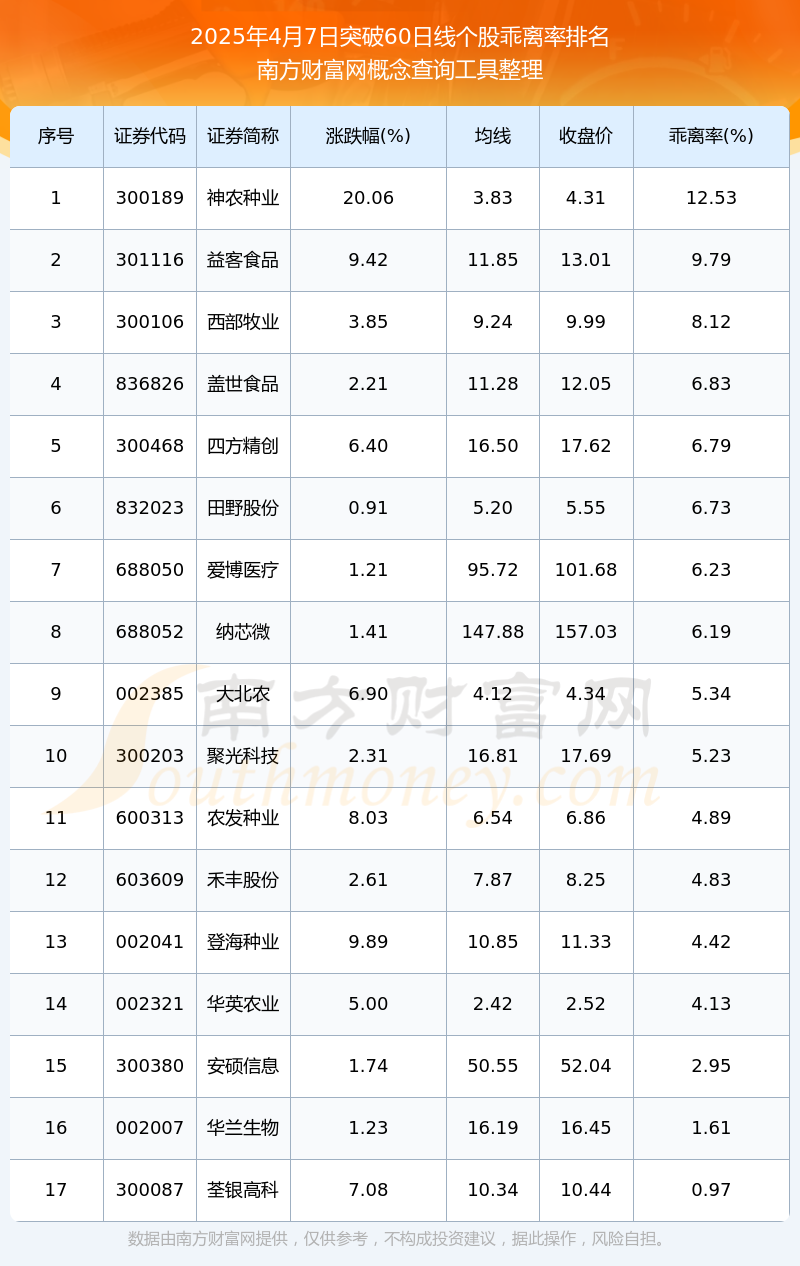Select stock code 600313
Viewport: 800px width, 1266px height.
150,818
